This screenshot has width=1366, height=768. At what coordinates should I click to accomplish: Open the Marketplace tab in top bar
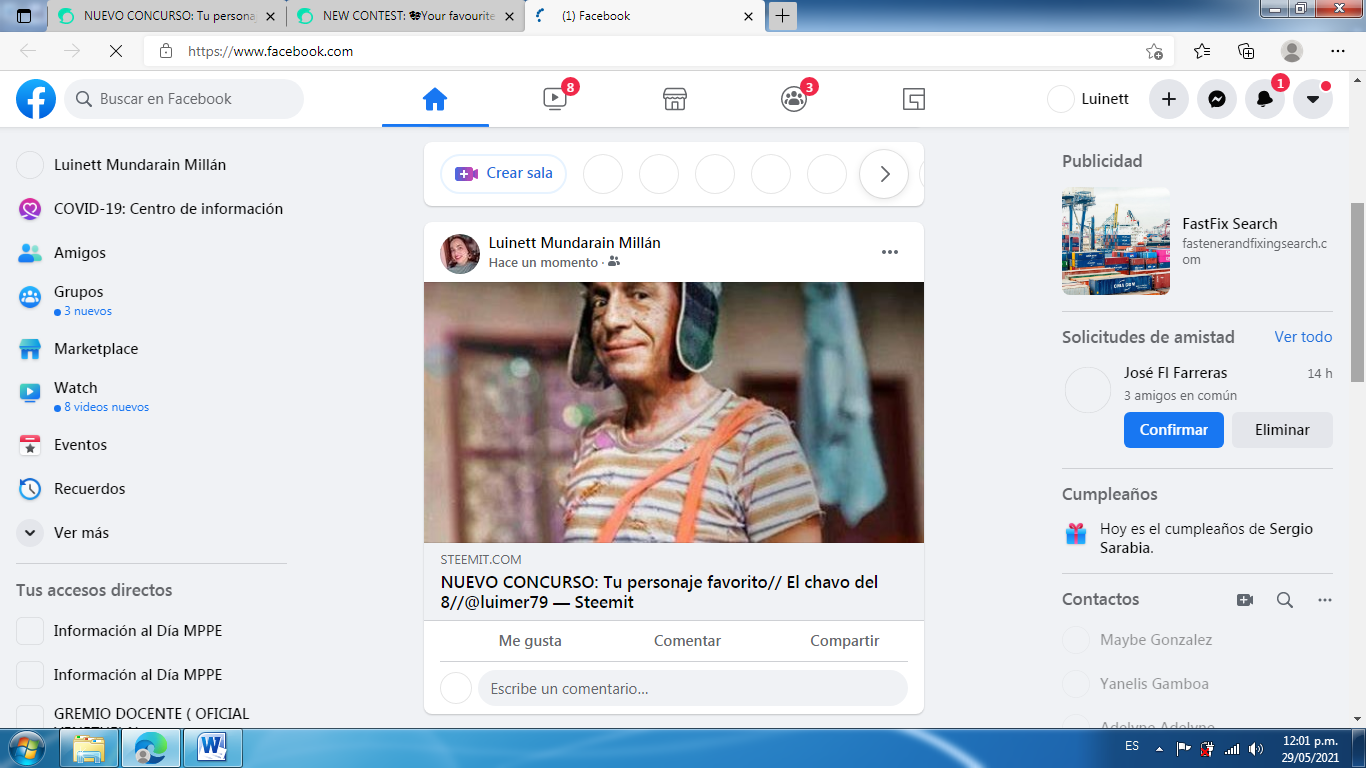(x=675, y=99)
